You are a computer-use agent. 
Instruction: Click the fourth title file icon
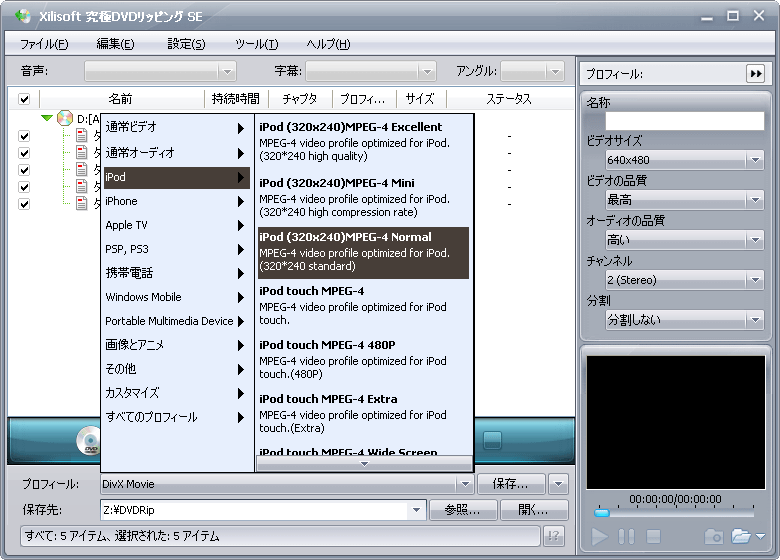[82, 186]
